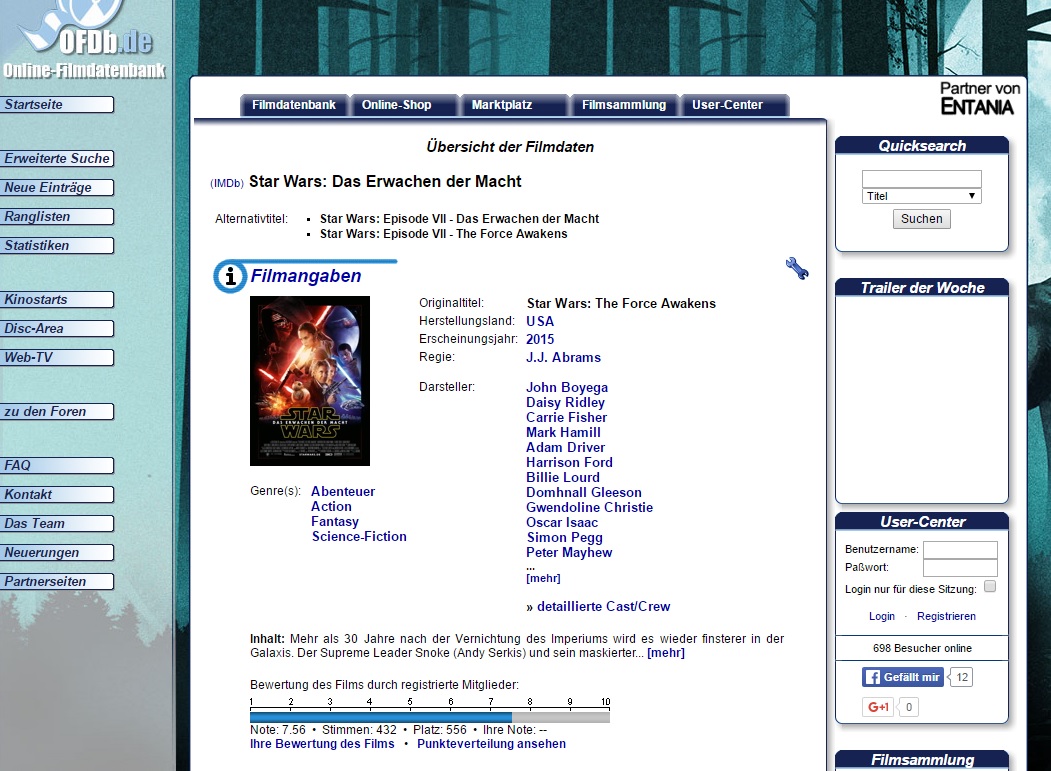Open Web-TV in sidebar
Image resolution: width=1051 pixels, height=771 pixels.
pos(57,357)
